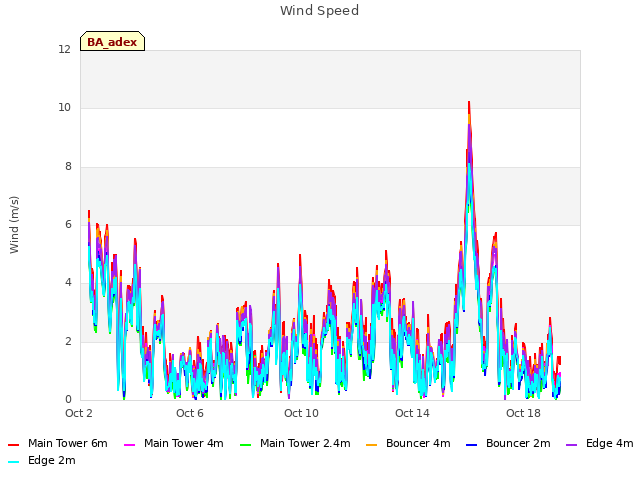Click the y-axis value 4
The height and width of the screenshot is (480, 640).
tap(68, 282)
